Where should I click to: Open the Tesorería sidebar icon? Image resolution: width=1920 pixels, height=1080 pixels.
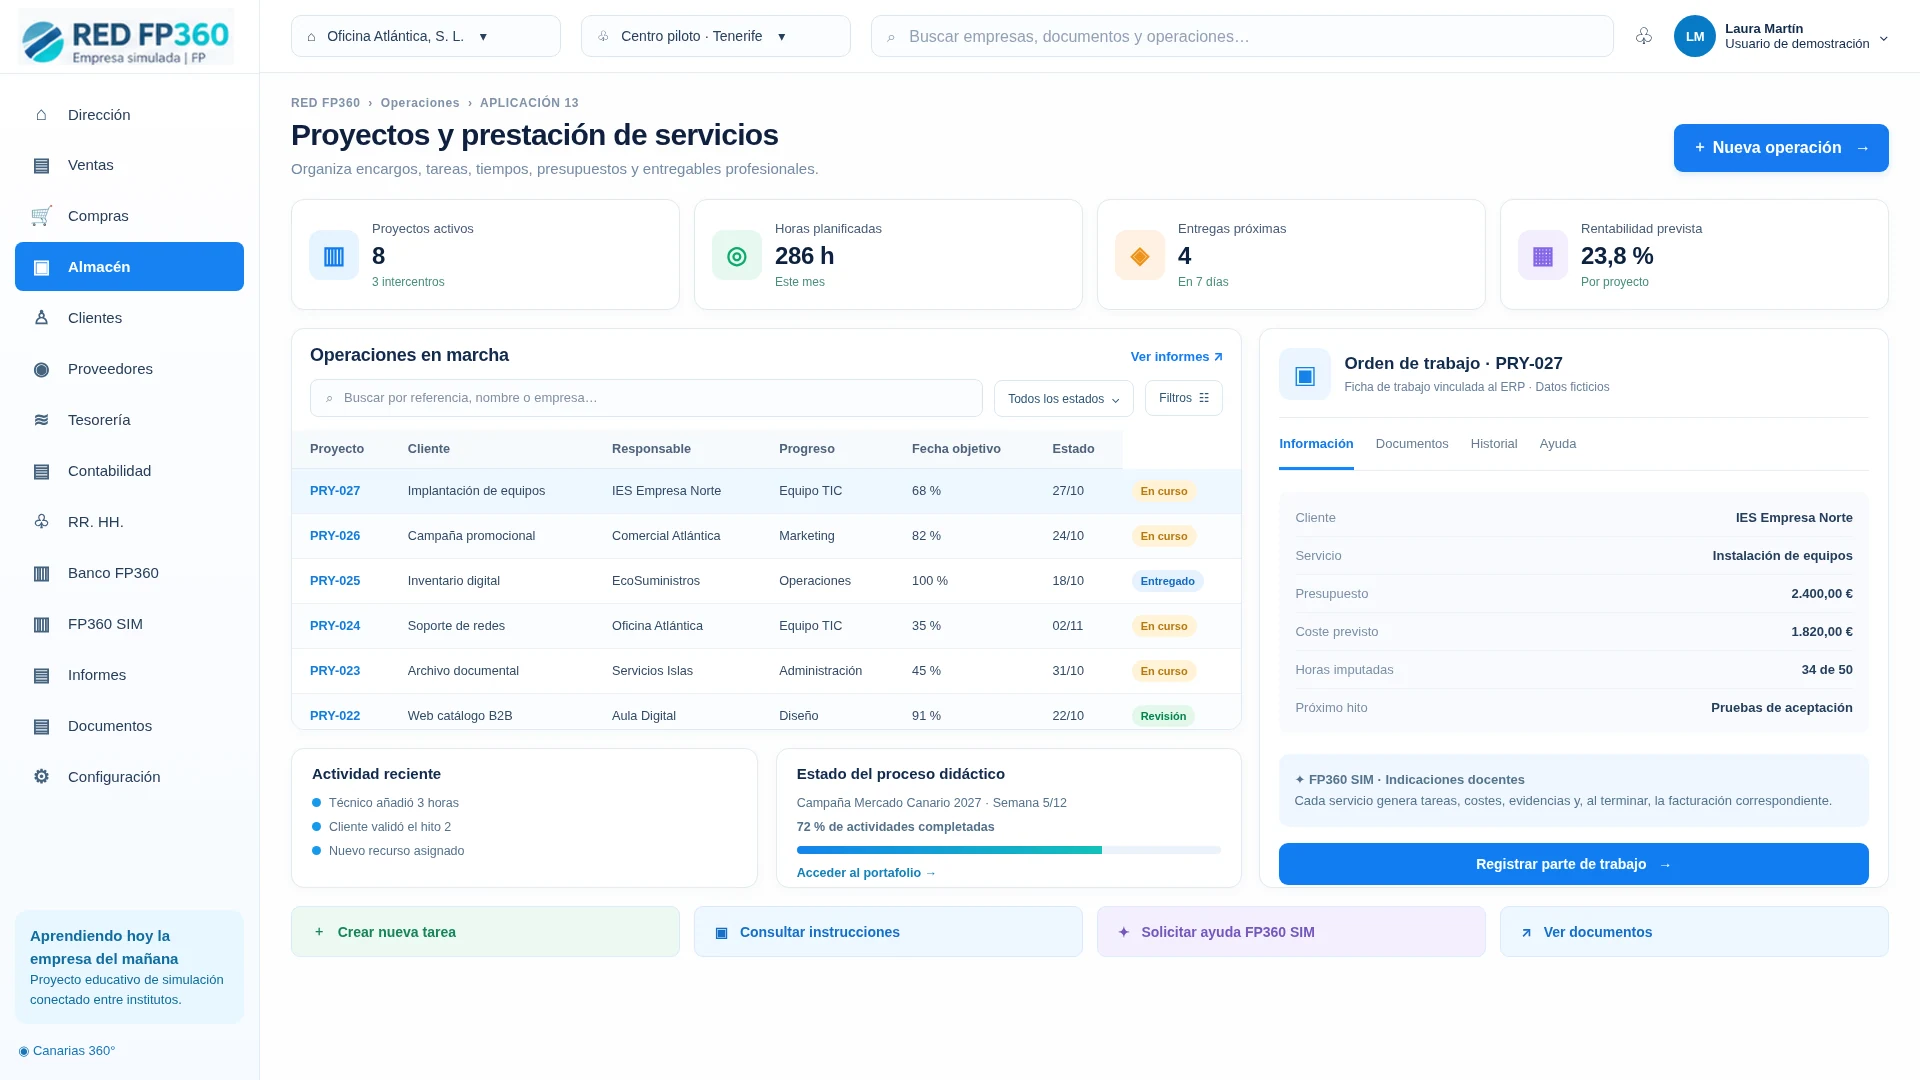pos(41,420)
